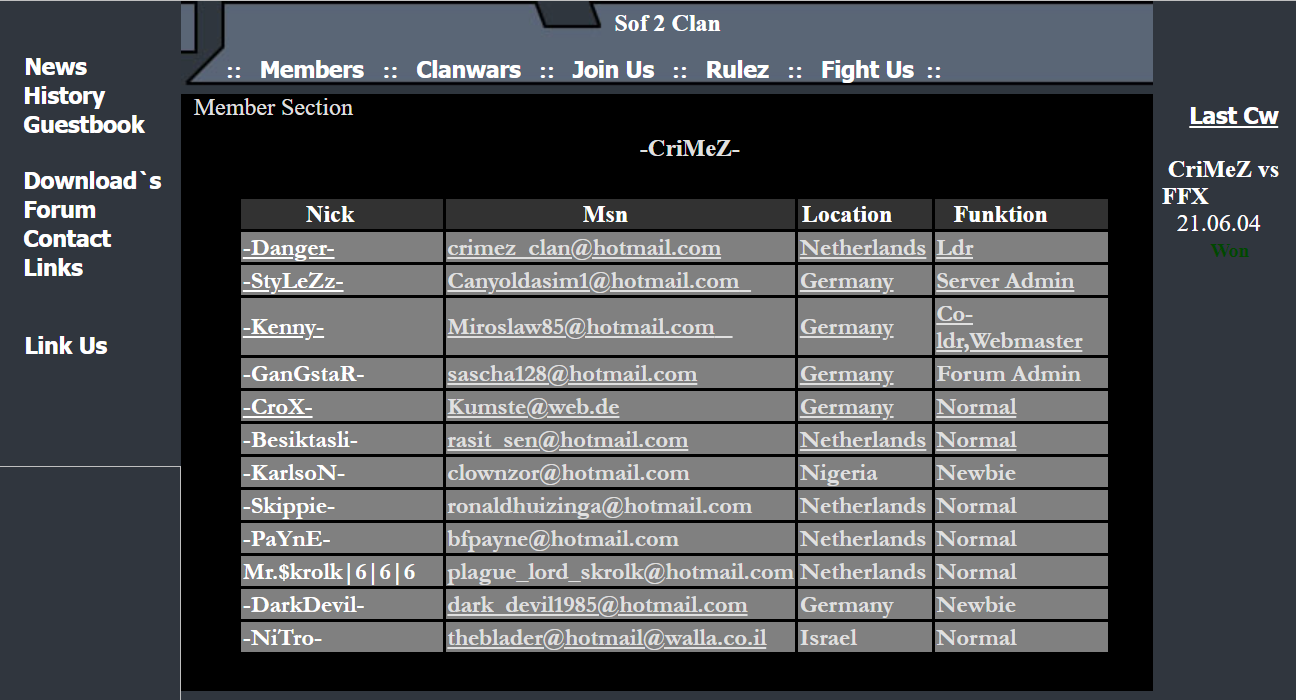Open the Download`s section
This screenshot has width=1296, height=700.
[92, 181]
